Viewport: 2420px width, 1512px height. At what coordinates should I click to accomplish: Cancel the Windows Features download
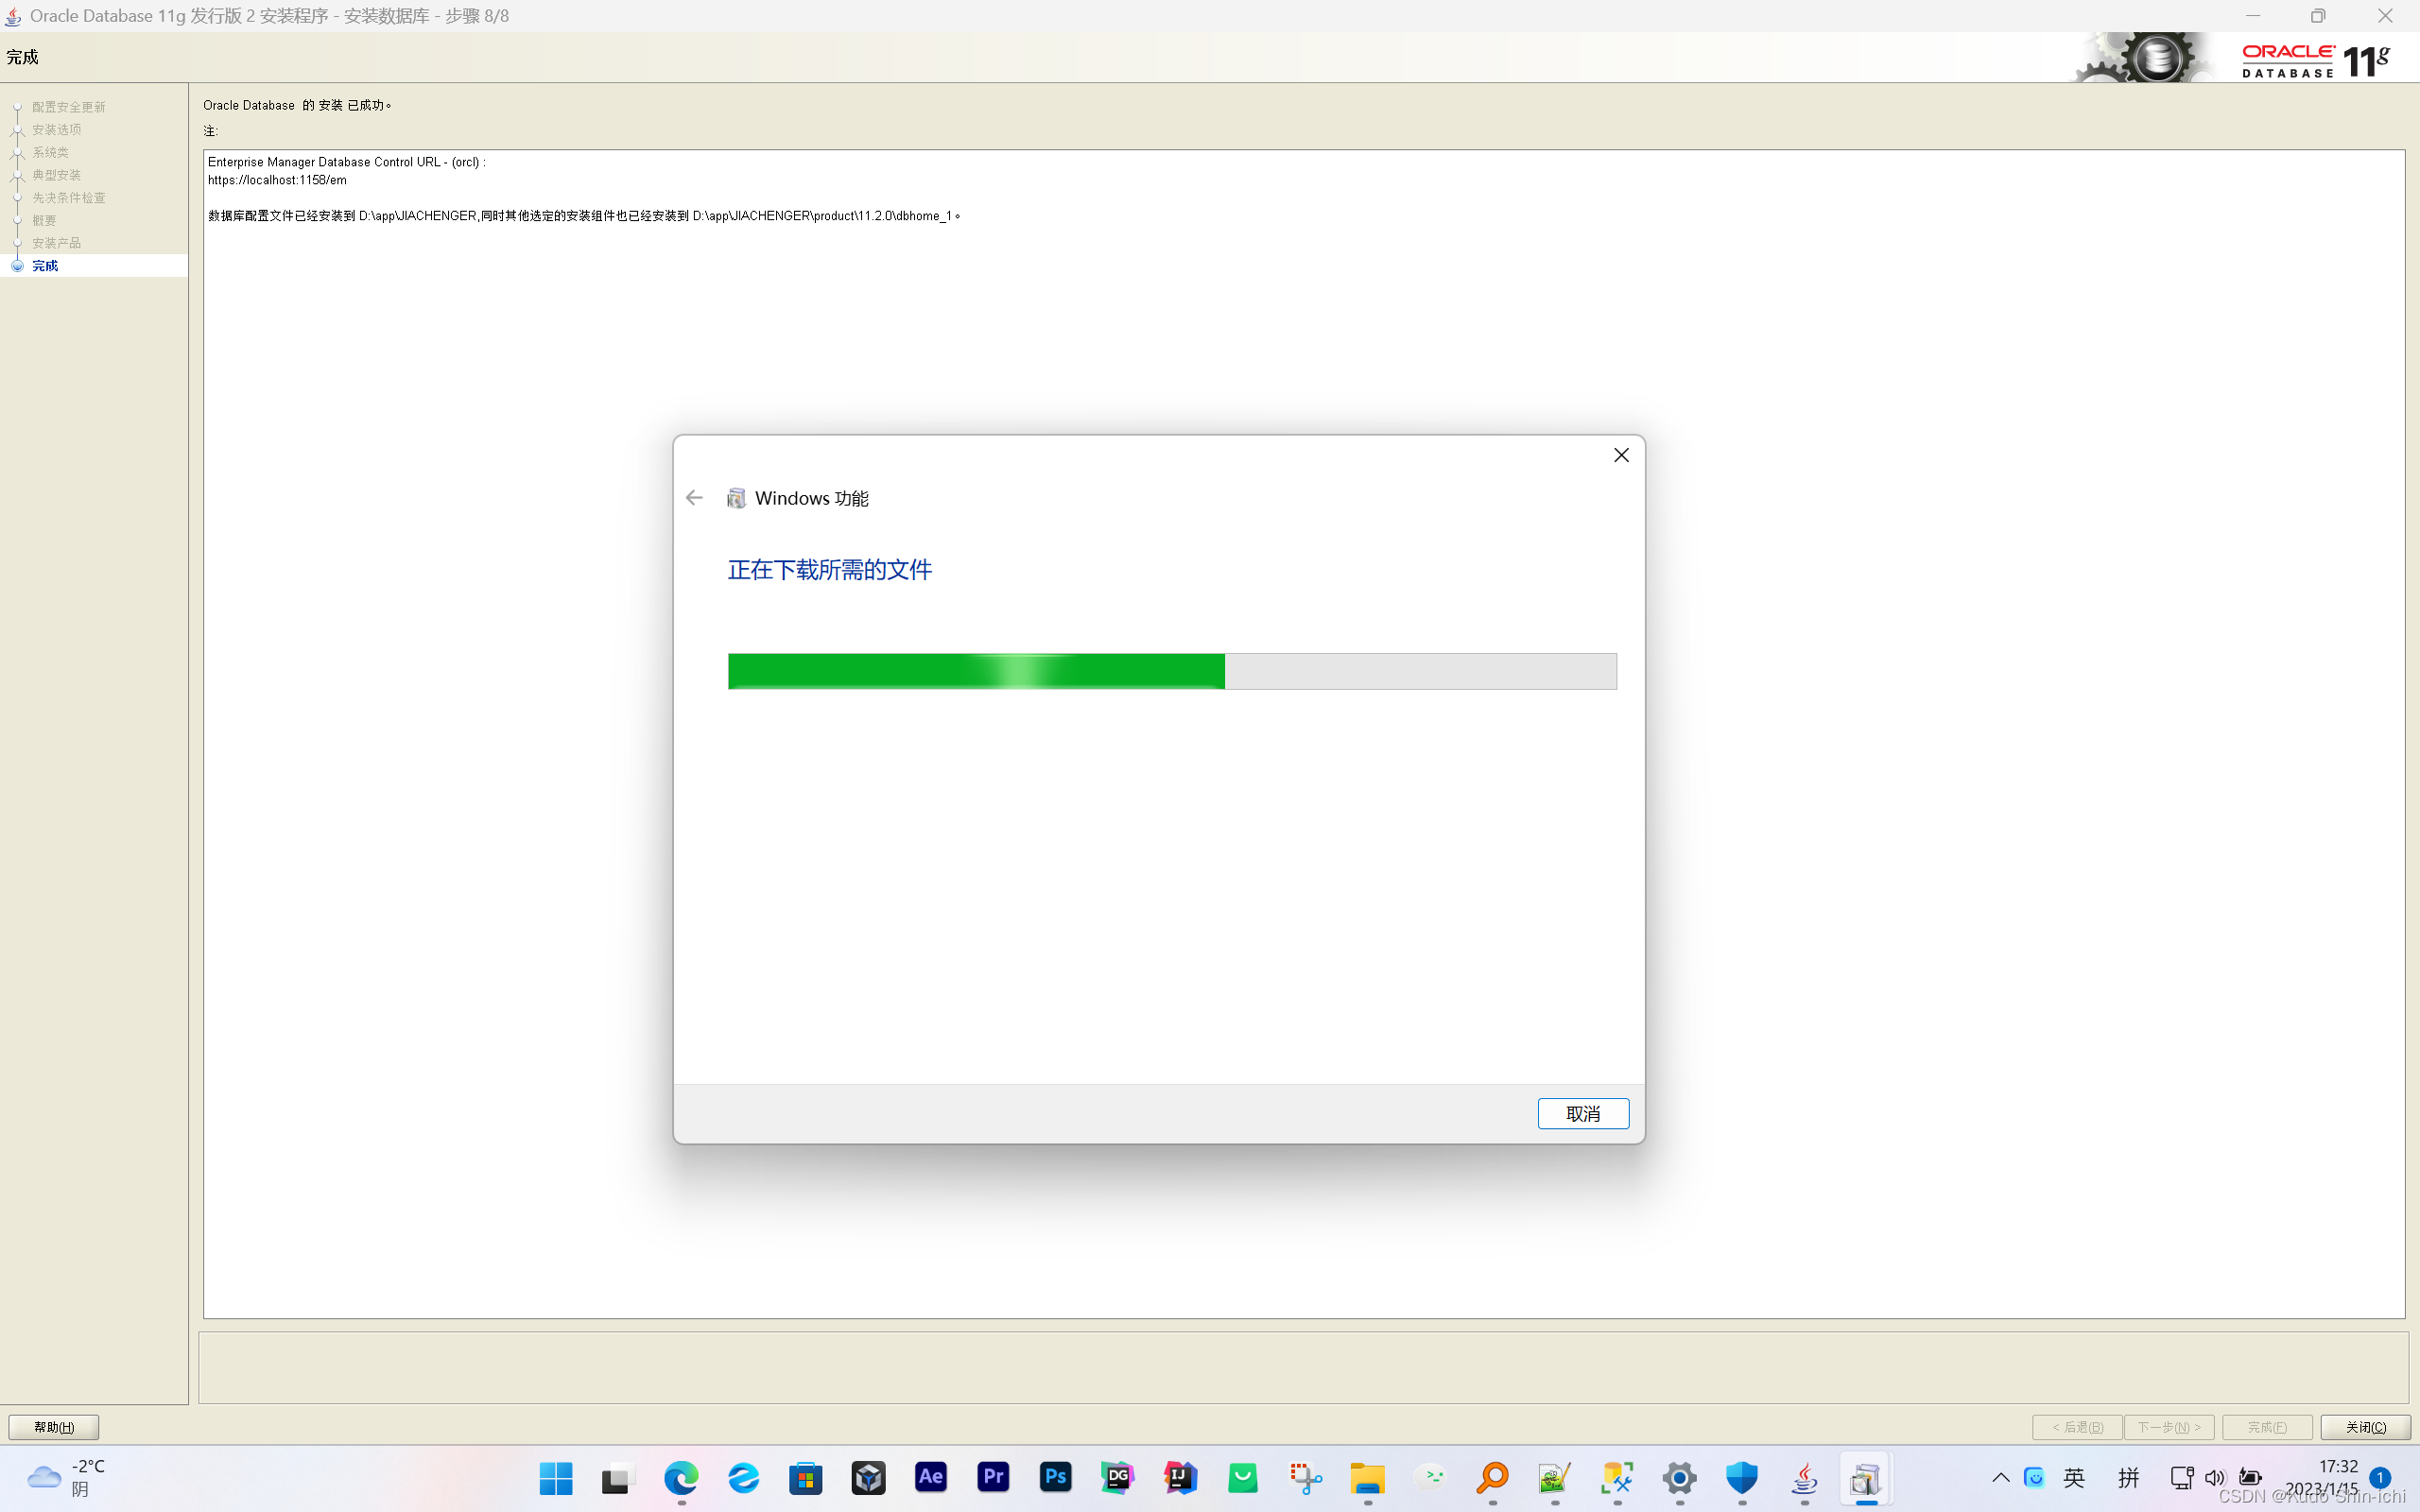1583,1113
